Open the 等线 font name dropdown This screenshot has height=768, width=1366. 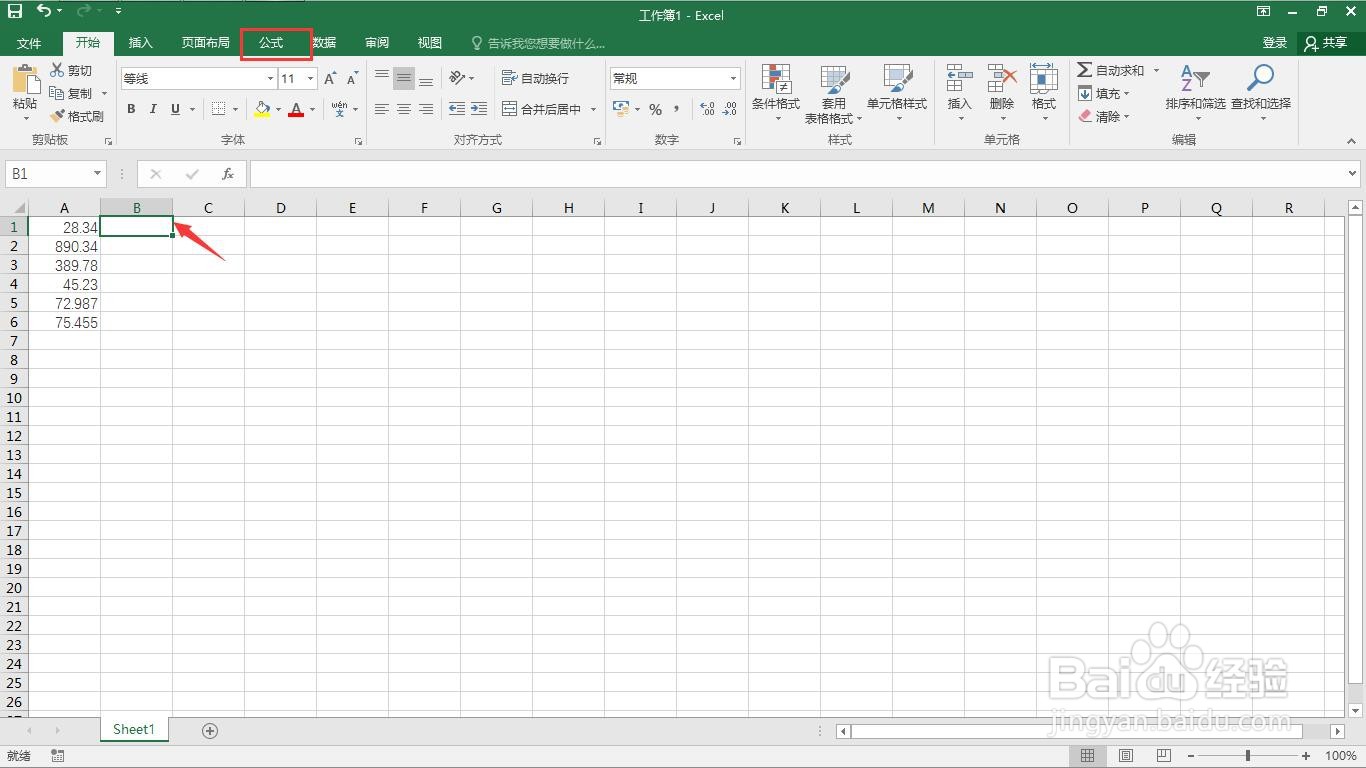270,78
